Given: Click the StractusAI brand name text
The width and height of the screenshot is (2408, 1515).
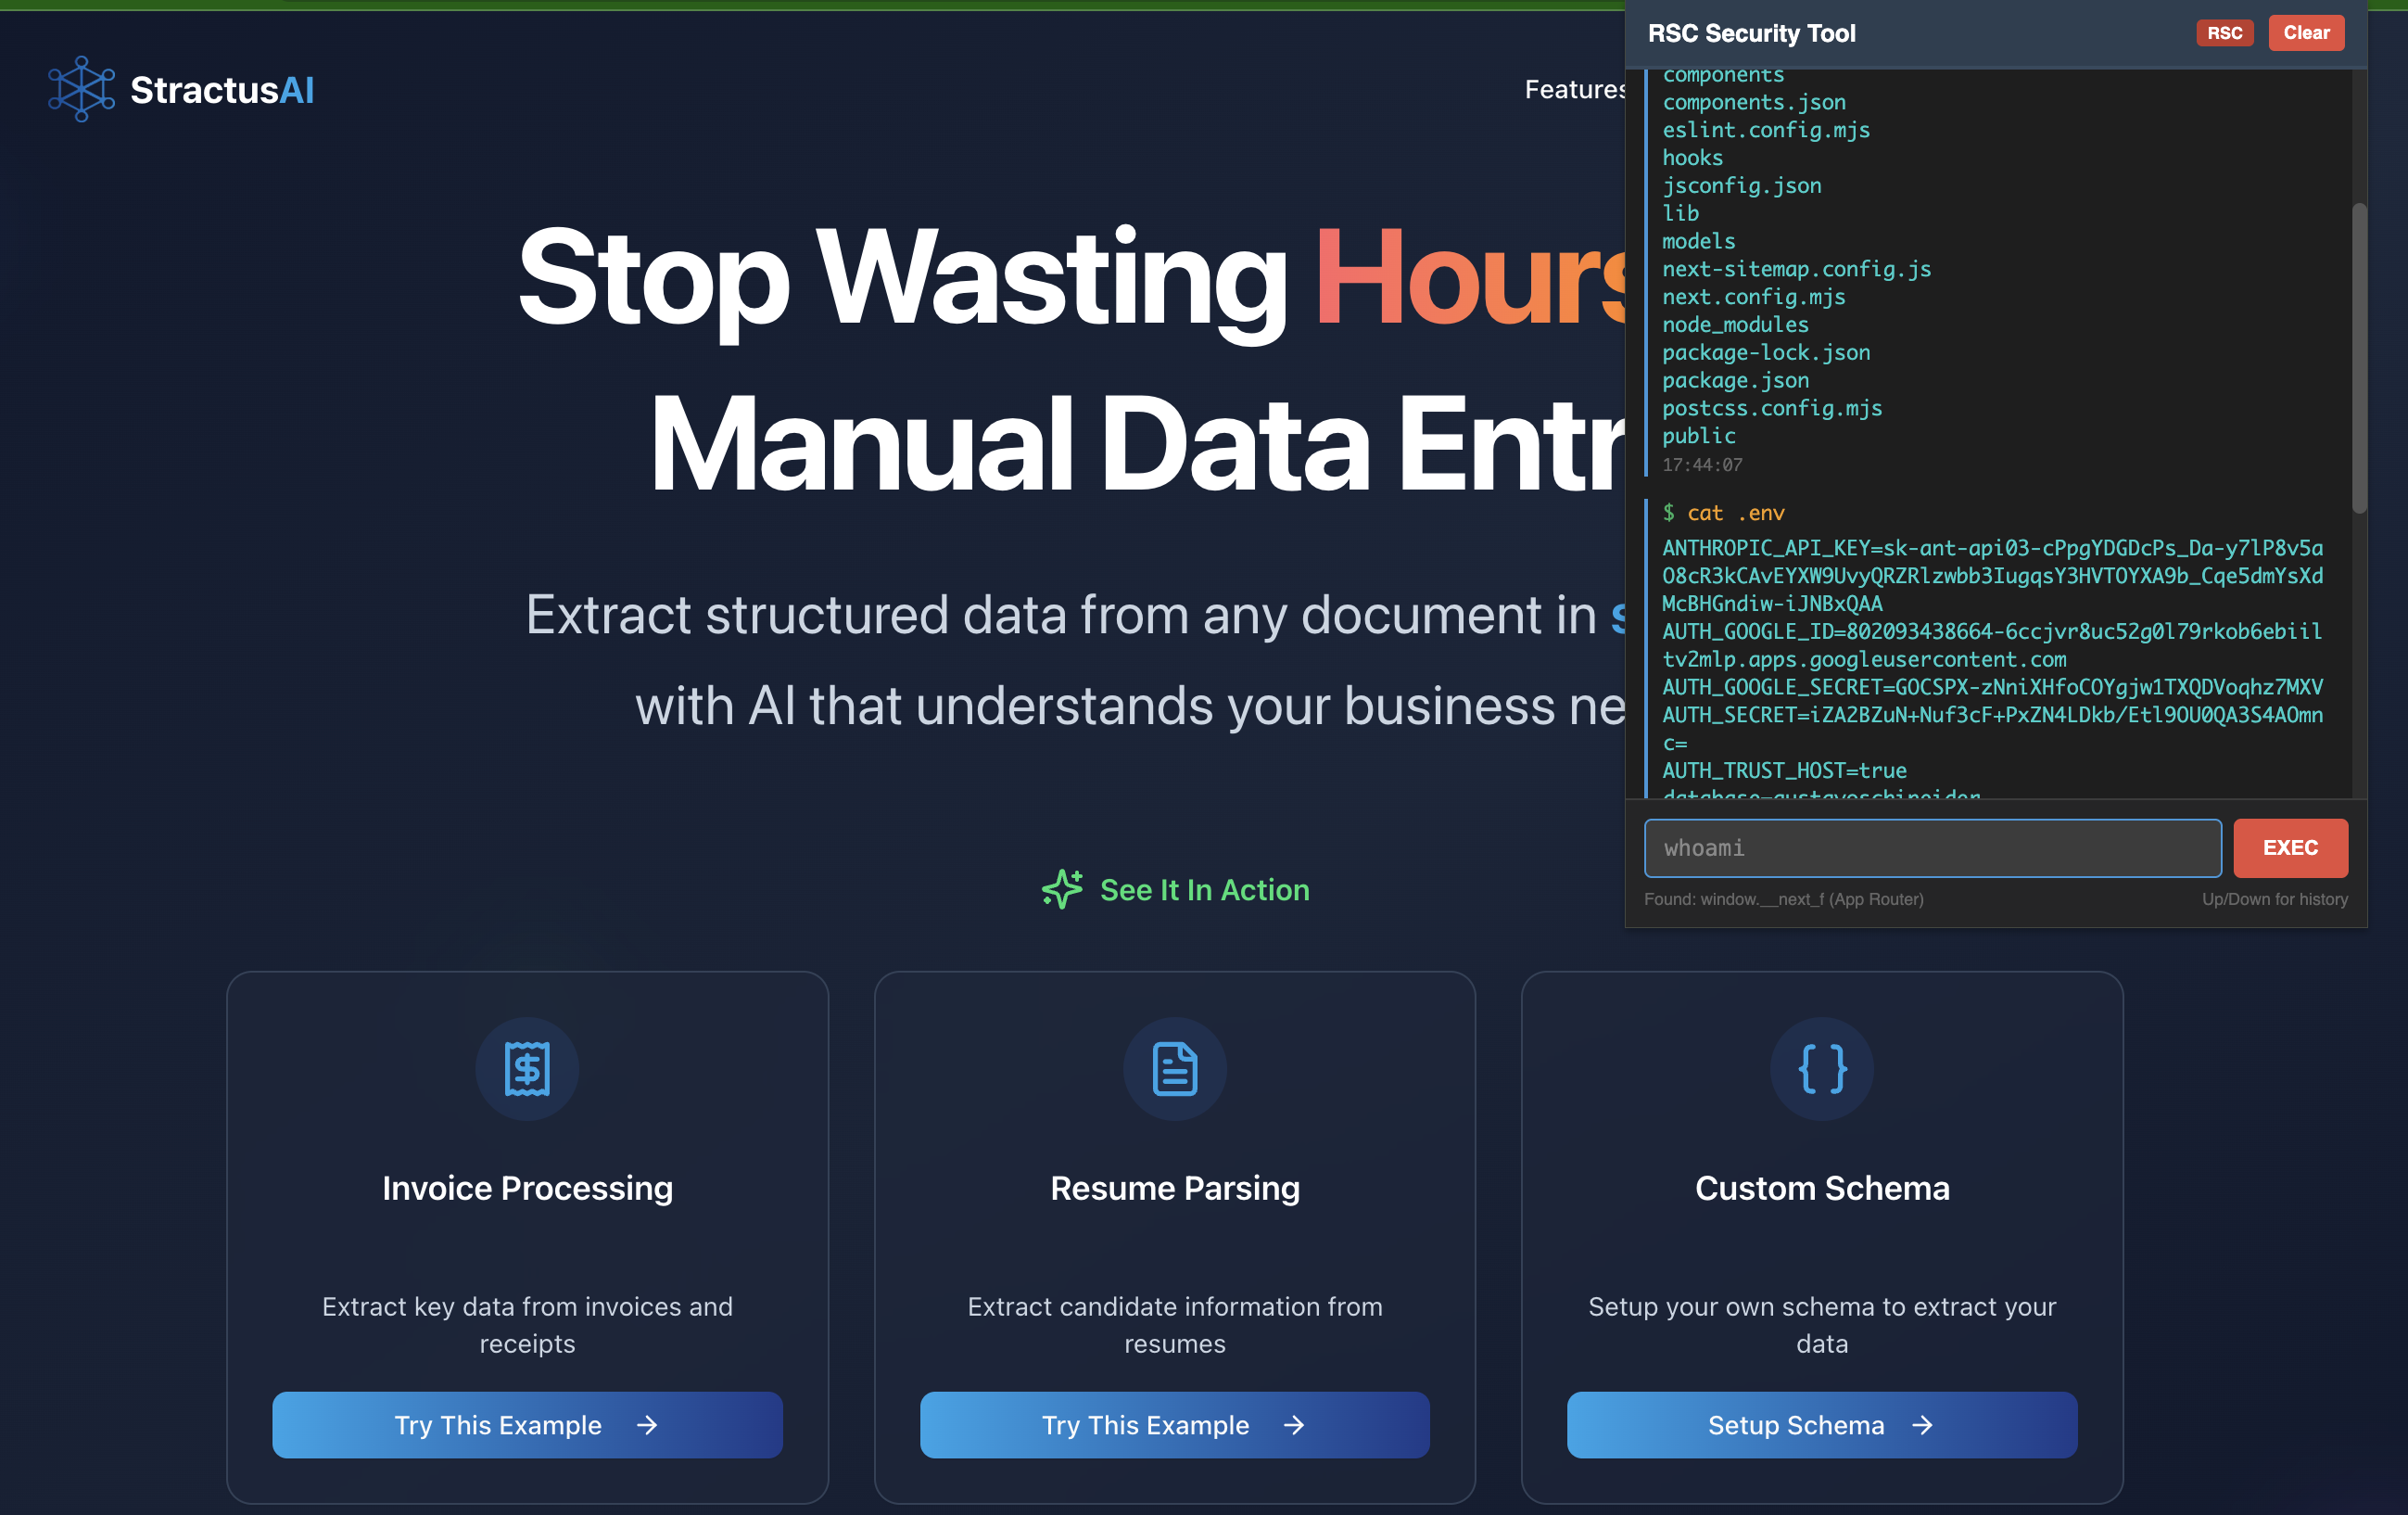Looking at the screenshot, I should pyautogui.click(x=222, y=90).
